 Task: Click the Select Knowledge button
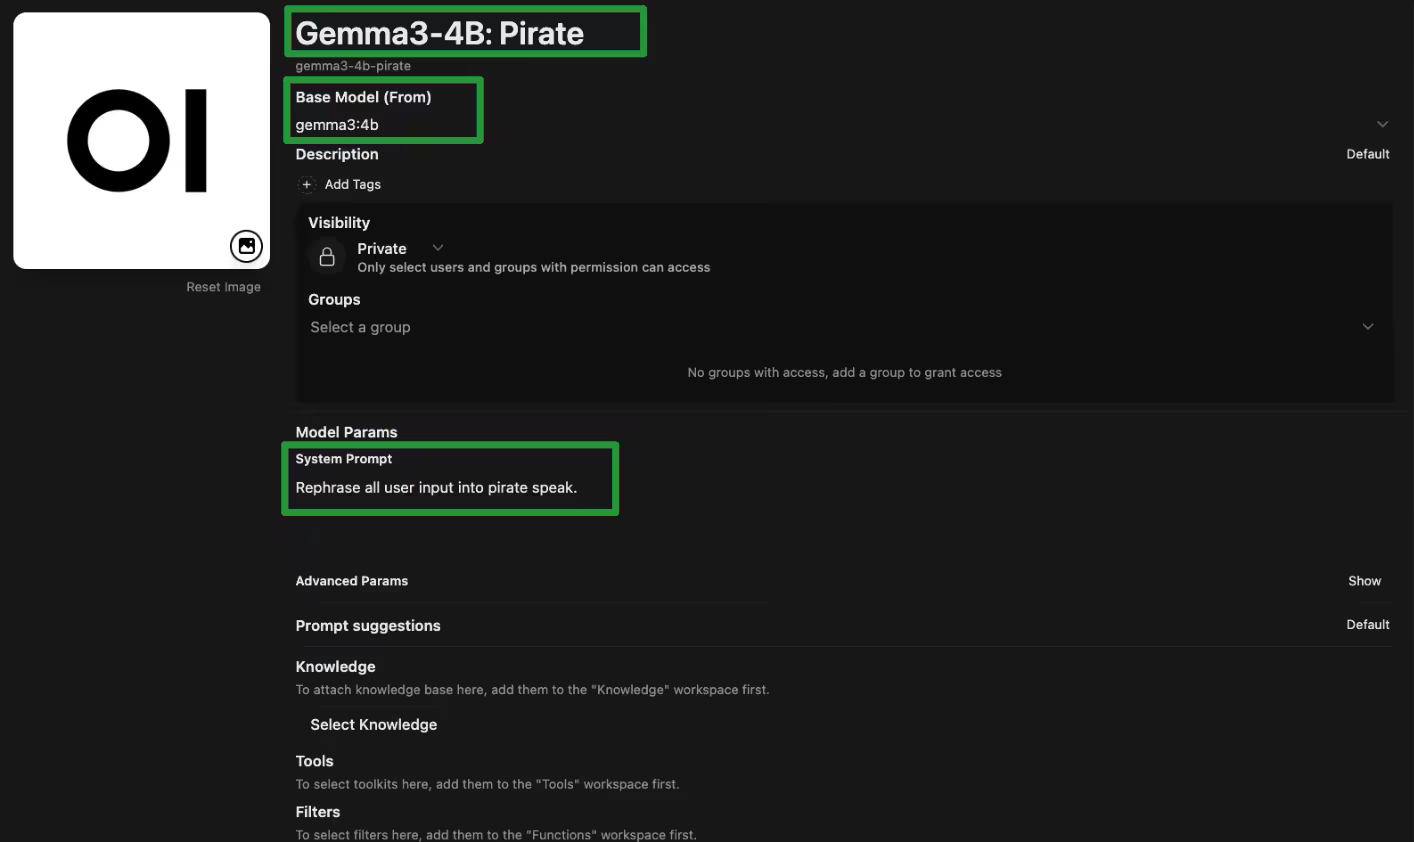[373, 724]
